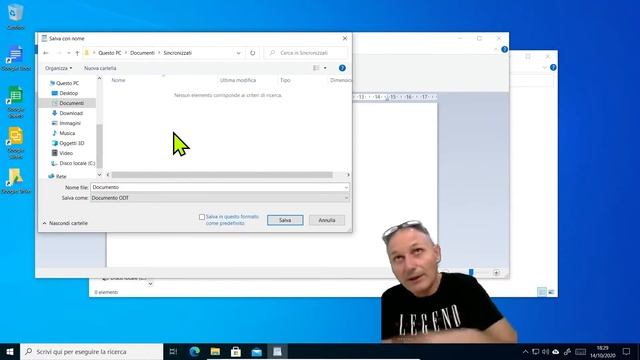The height and width of the screenshot is (360, 640).
Task: Open Google Drive desktop shortcut
Action: click(16, 181)
